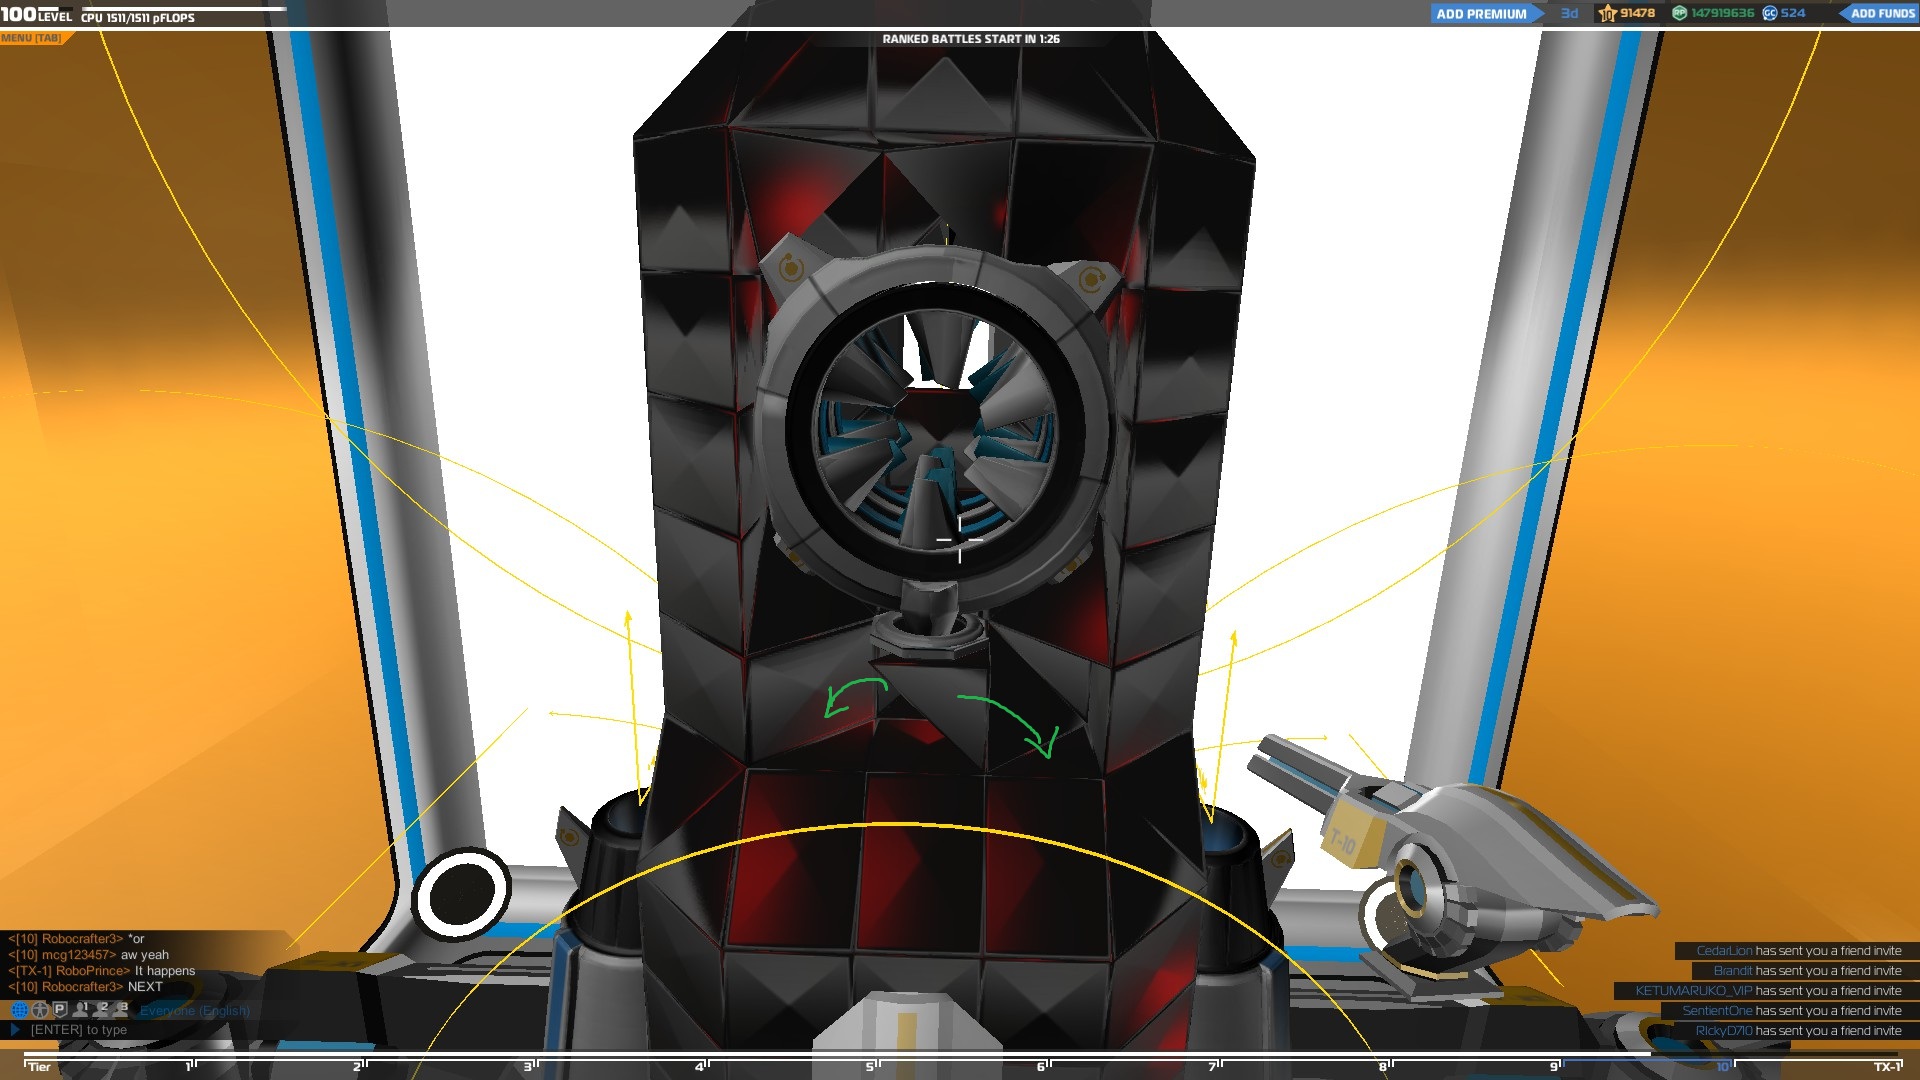Click the blue GC currency icon
This screenshot has width=1920, height=1080.
pyautogui.click(x=1769, y=13)
